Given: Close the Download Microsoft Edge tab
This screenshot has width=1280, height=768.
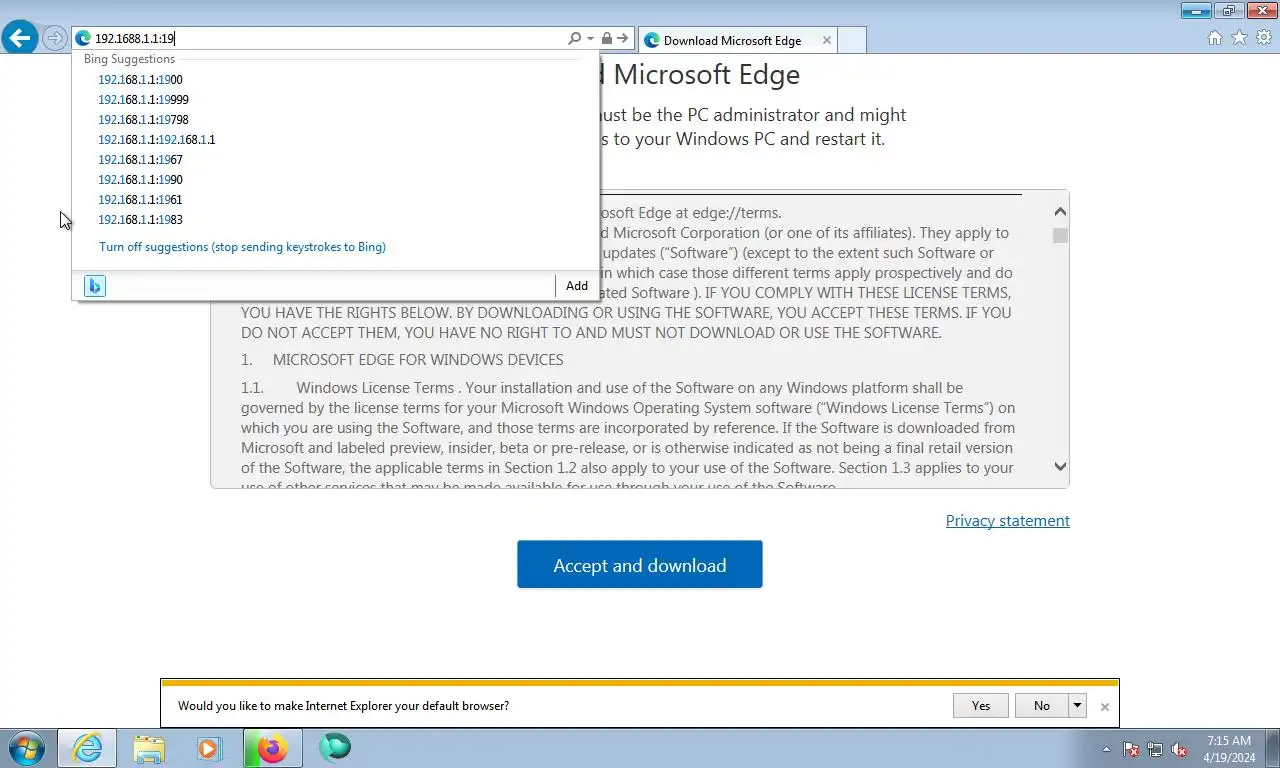Looking at the screenshot, I should (826, 40).
